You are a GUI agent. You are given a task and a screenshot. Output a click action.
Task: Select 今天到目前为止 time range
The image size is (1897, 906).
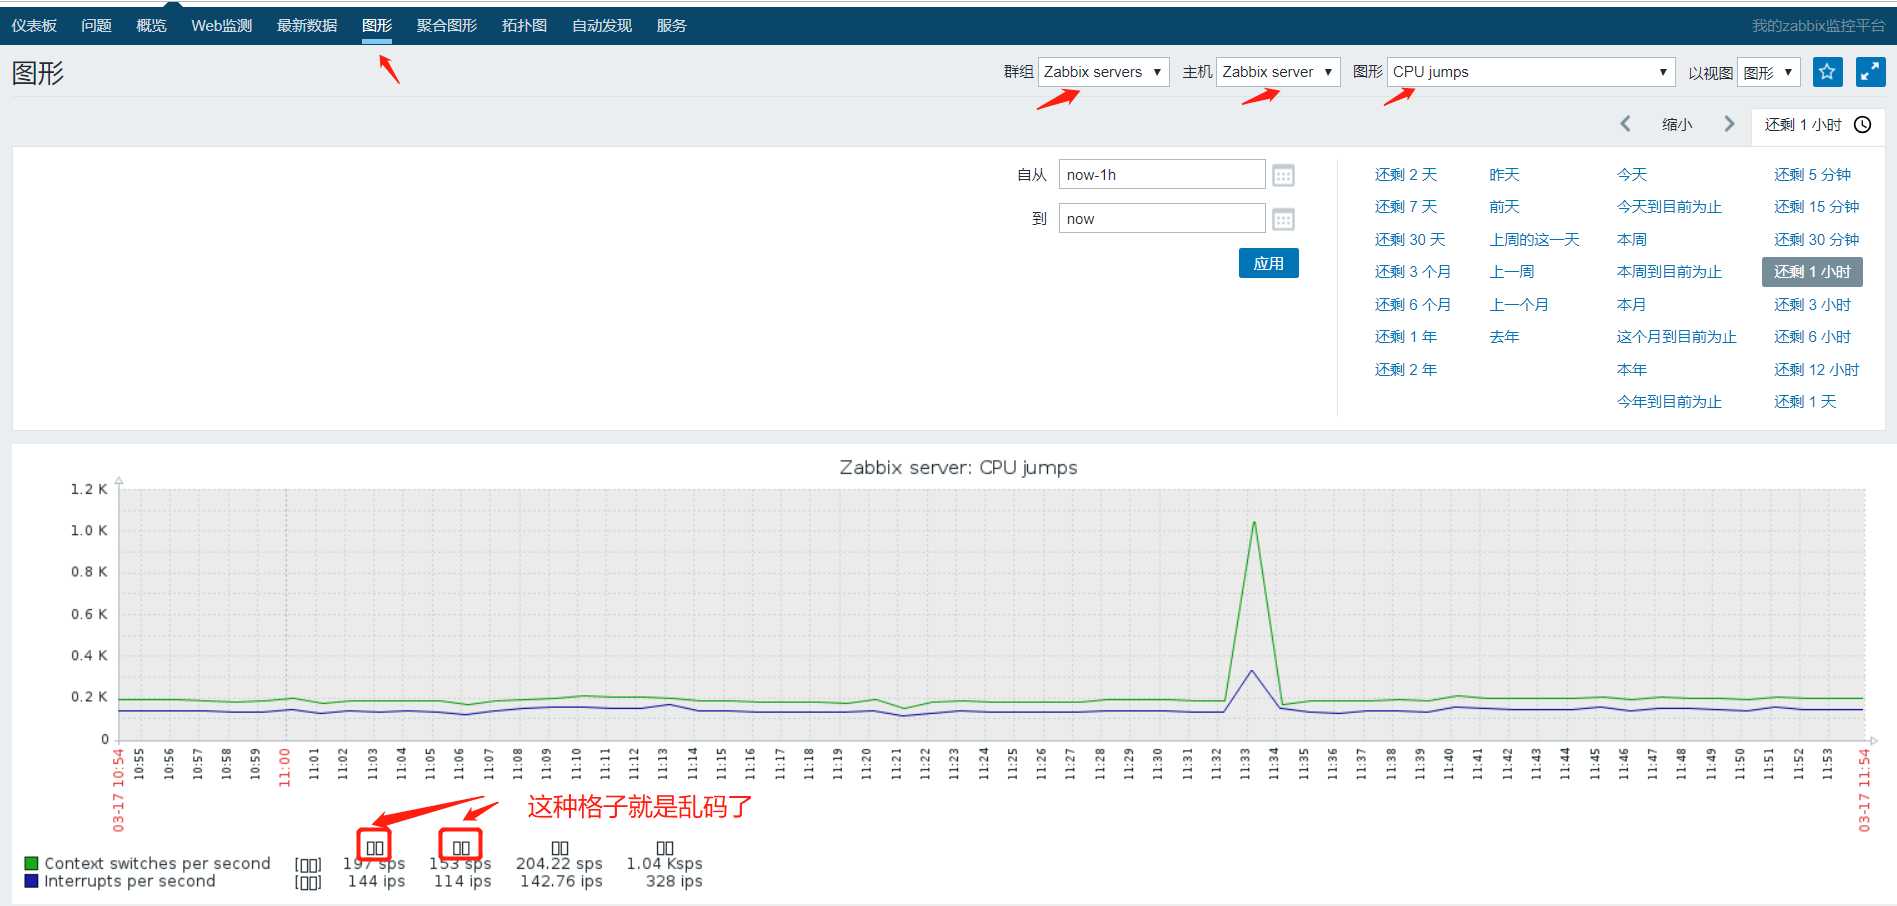tap(1669, 206)
